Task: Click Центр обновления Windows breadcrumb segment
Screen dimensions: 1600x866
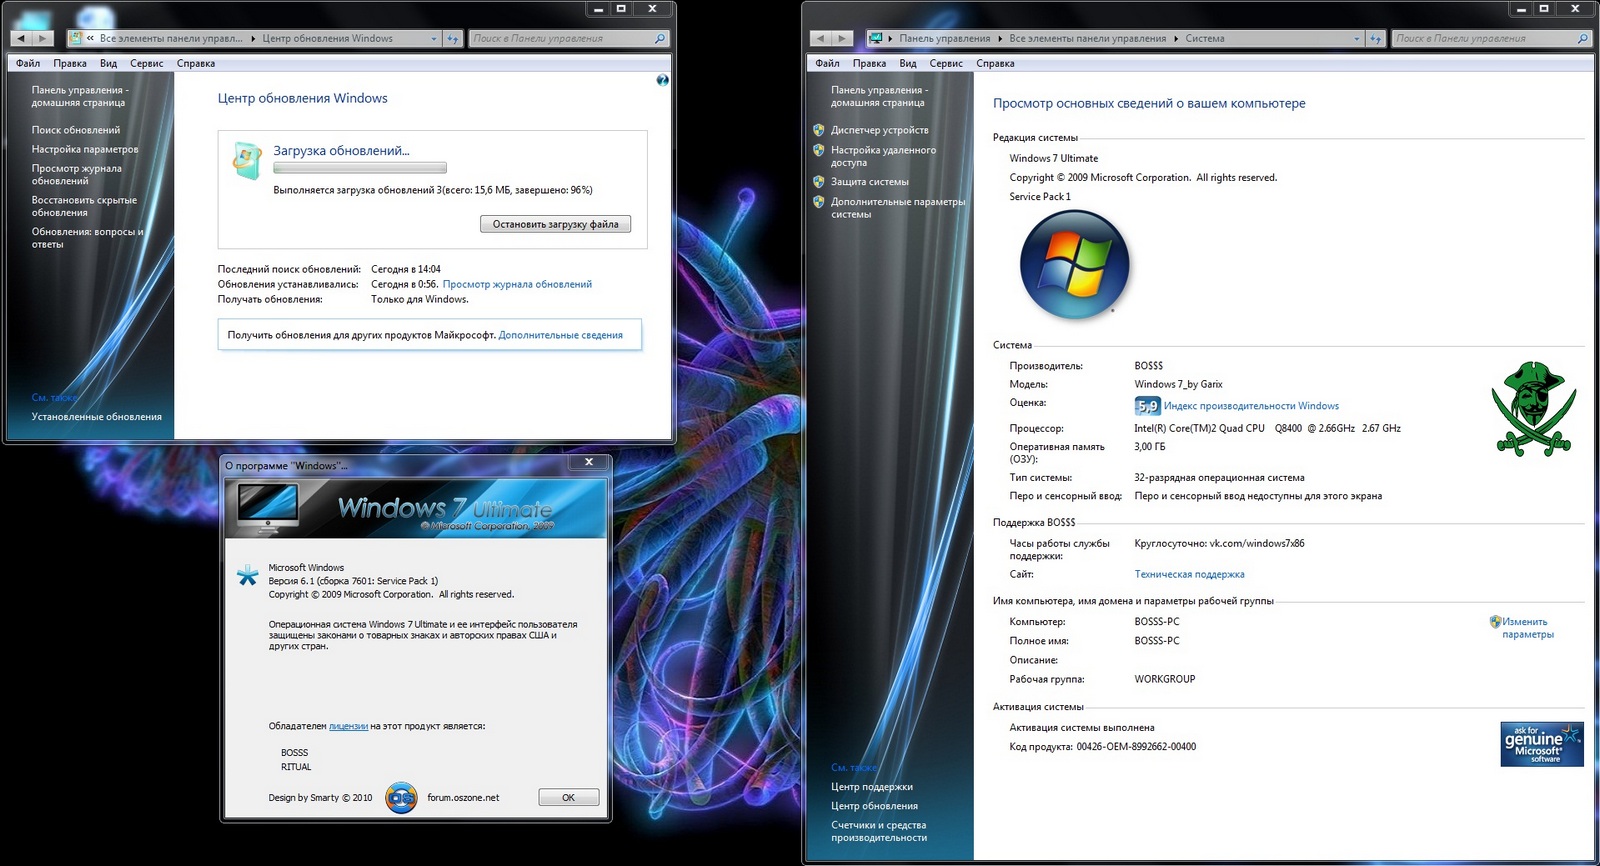Action: click(x=327, y=39)
